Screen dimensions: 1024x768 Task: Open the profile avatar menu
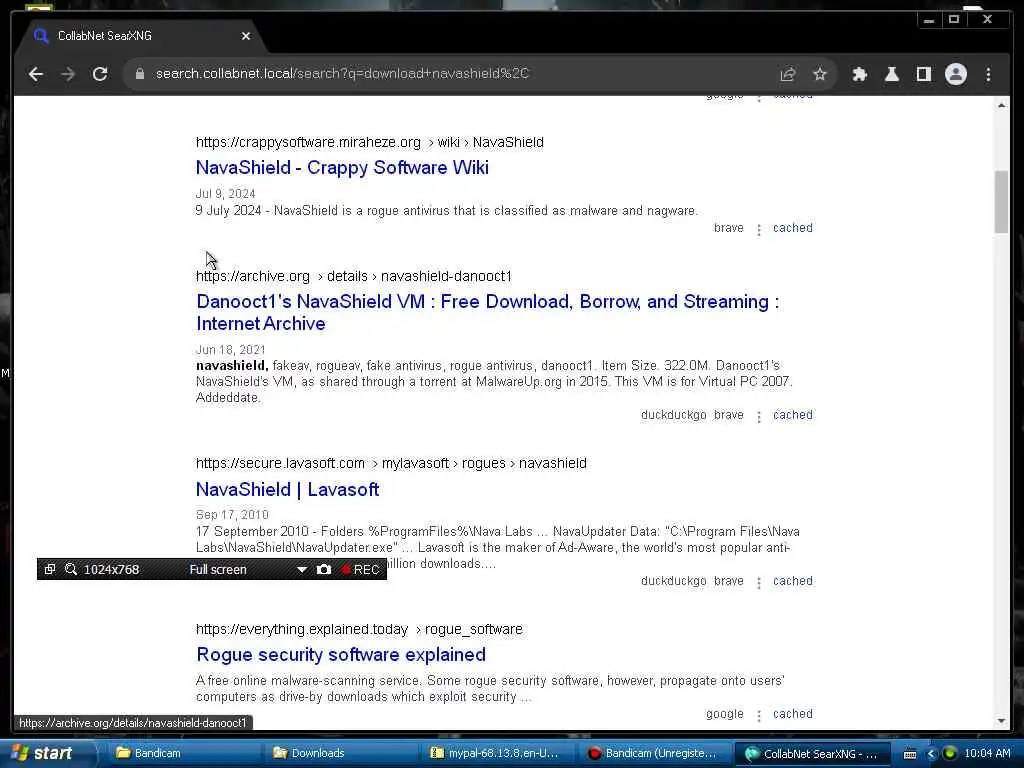pos(955,74)
